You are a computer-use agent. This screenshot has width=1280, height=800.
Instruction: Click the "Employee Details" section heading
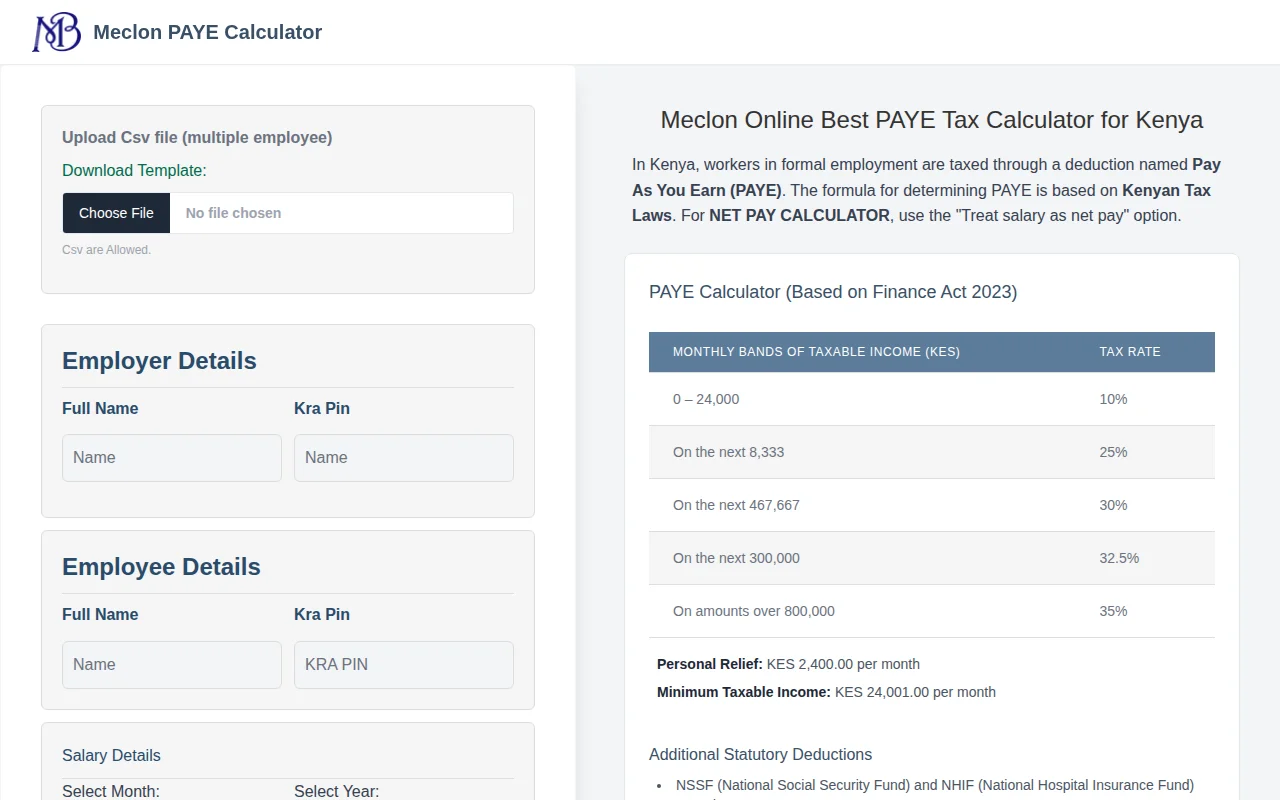[x=161, y=567]
